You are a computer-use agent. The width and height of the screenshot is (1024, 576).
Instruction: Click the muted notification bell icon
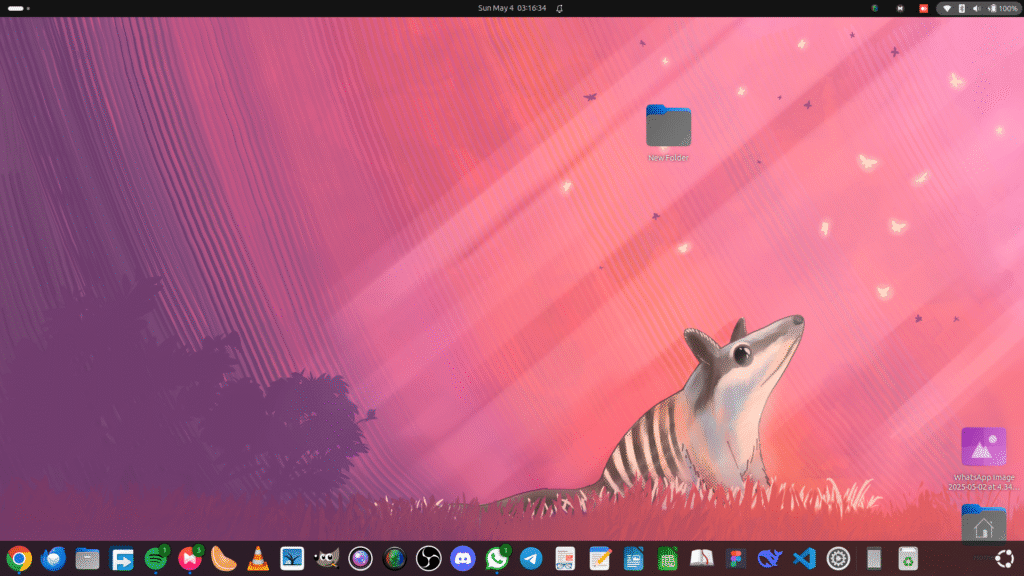[560, 8]
